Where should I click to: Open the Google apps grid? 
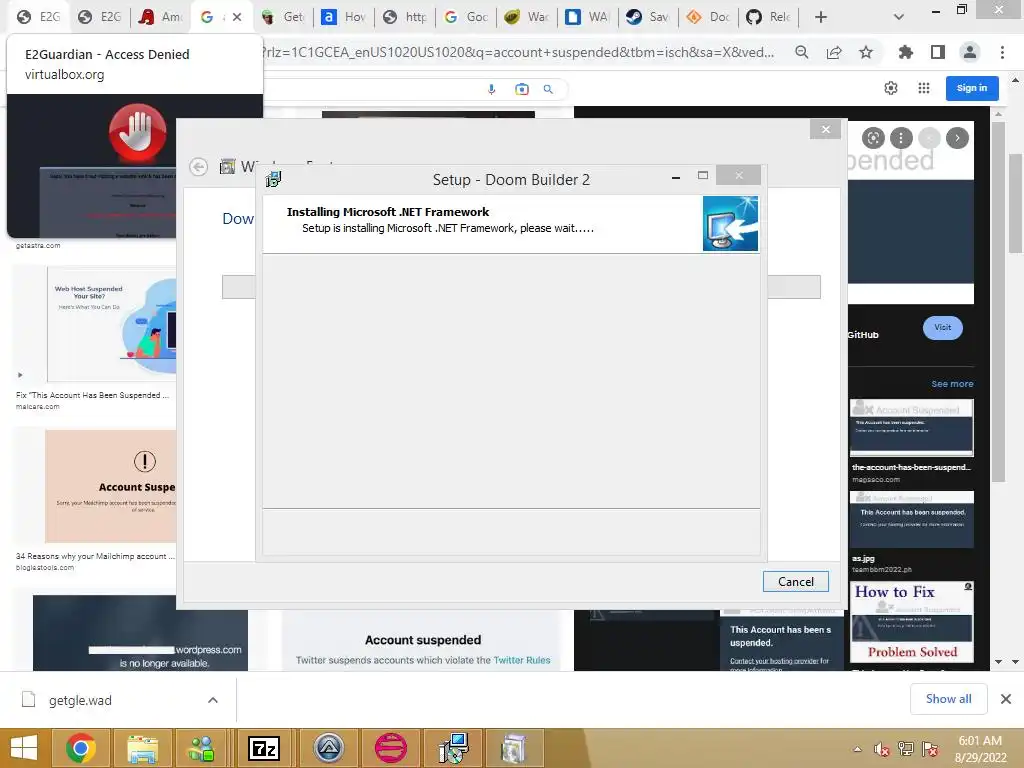click(923, 88)
